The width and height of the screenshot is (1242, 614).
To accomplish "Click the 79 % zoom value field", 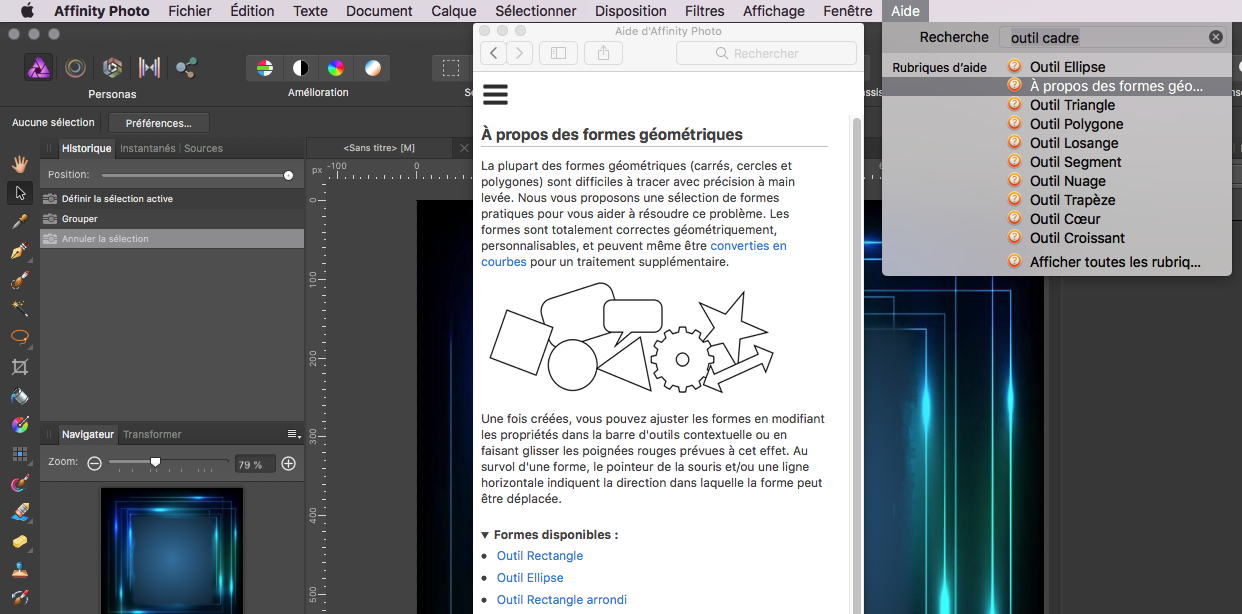I will 255,465.
